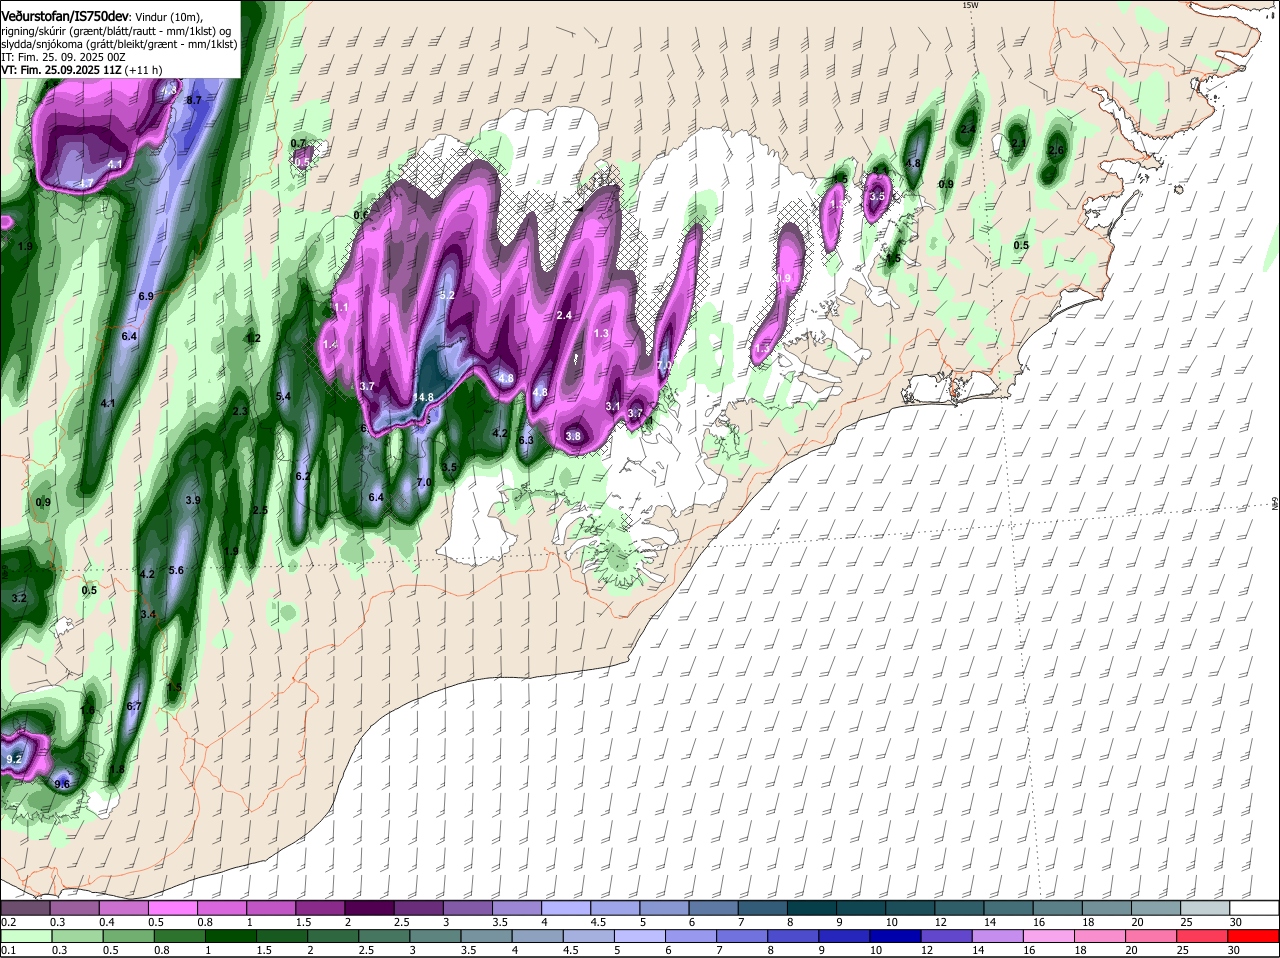The height and width of the screenshot is (958, 1280).
Task: Click the 2.3 precipitation value
Action: coord(240,411)
